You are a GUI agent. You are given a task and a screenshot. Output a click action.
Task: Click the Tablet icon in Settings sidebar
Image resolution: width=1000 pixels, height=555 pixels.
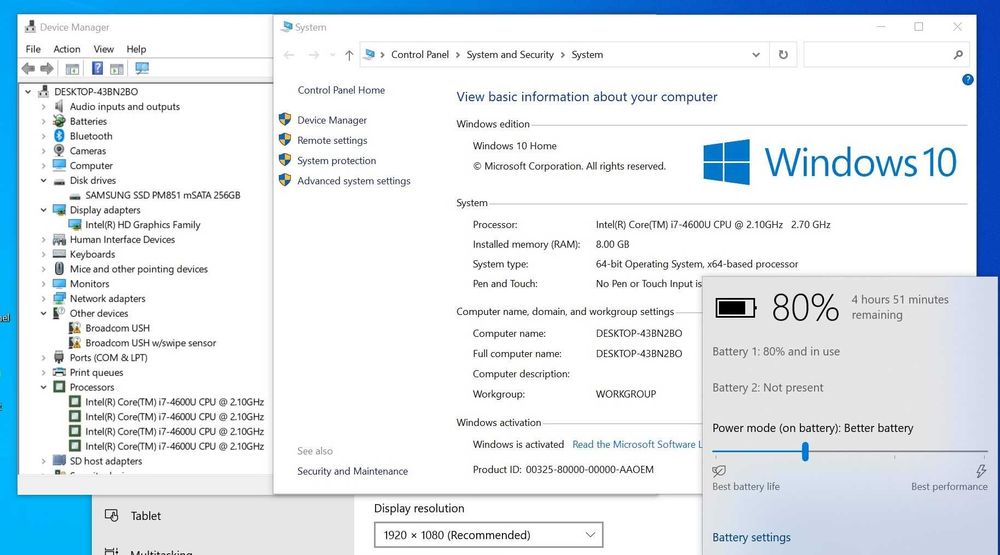pos(112,515)
